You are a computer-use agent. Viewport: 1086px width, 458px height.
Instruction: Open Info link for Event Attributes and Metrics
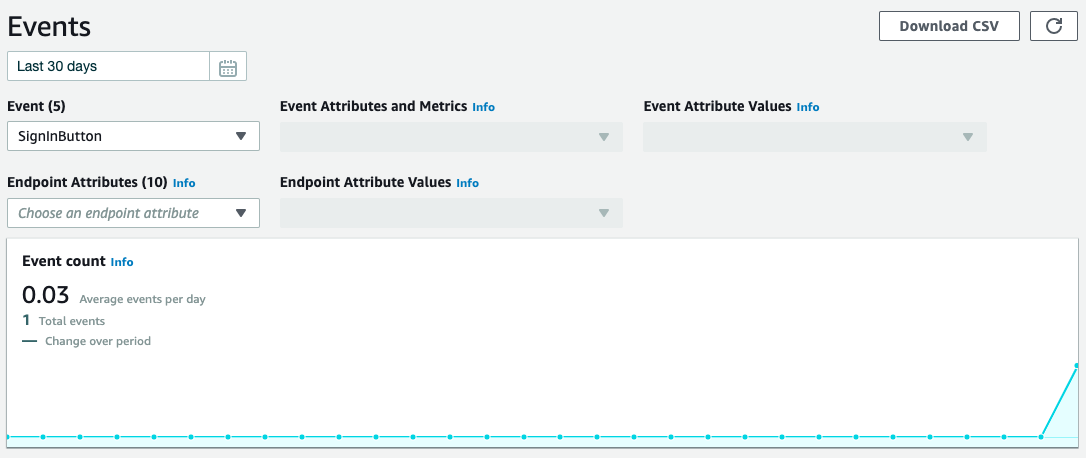click(x=483, y=107)
